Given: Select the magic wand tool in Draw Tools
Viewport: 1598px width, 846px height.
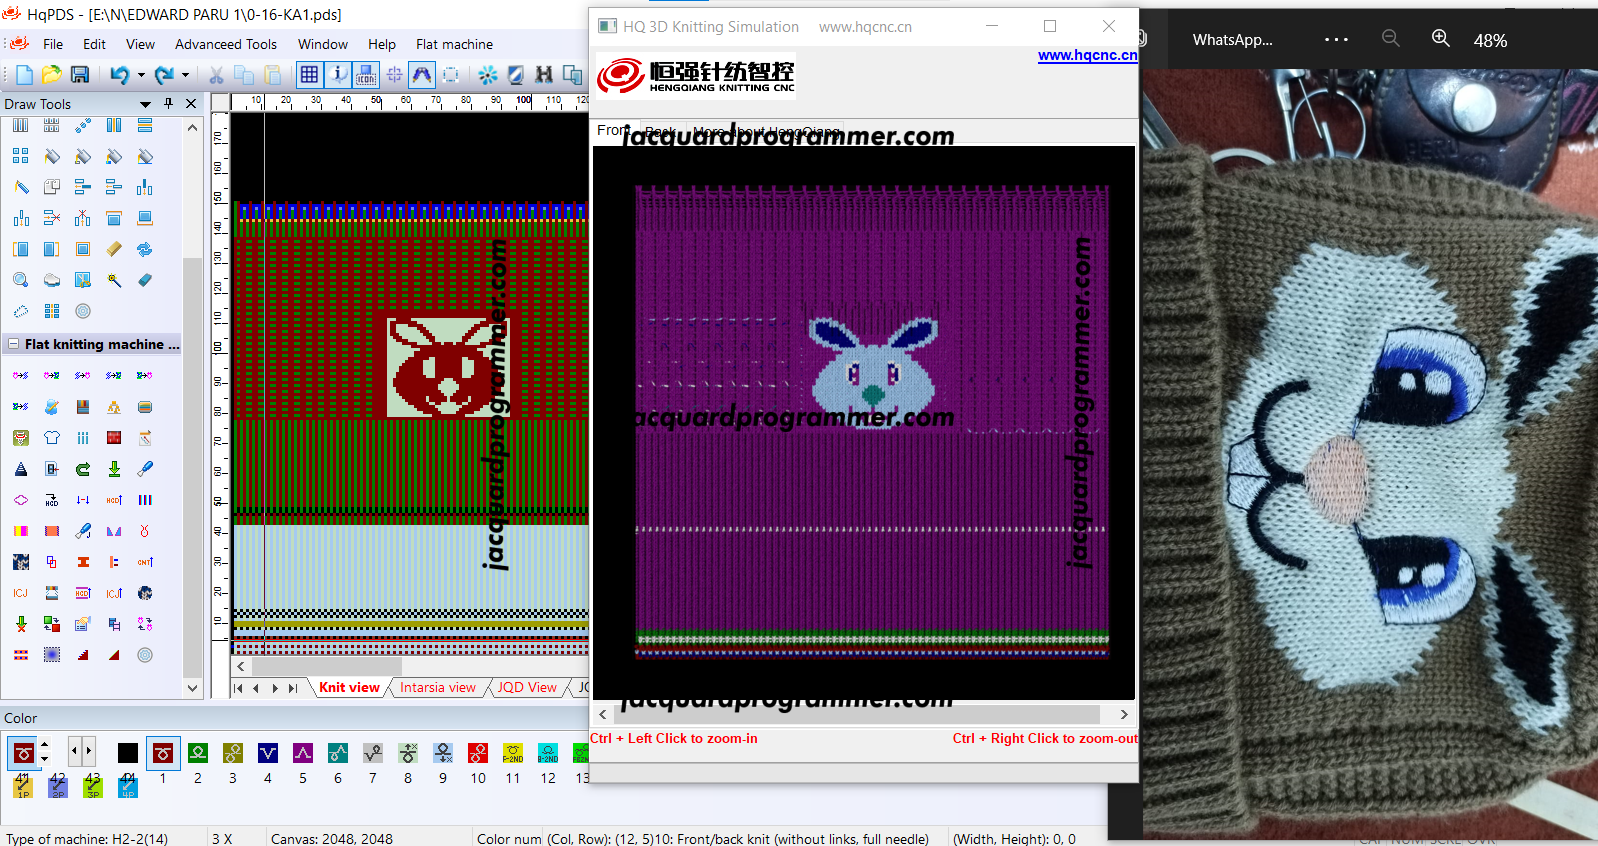Looking at the screenshot, I should point(114,280).
